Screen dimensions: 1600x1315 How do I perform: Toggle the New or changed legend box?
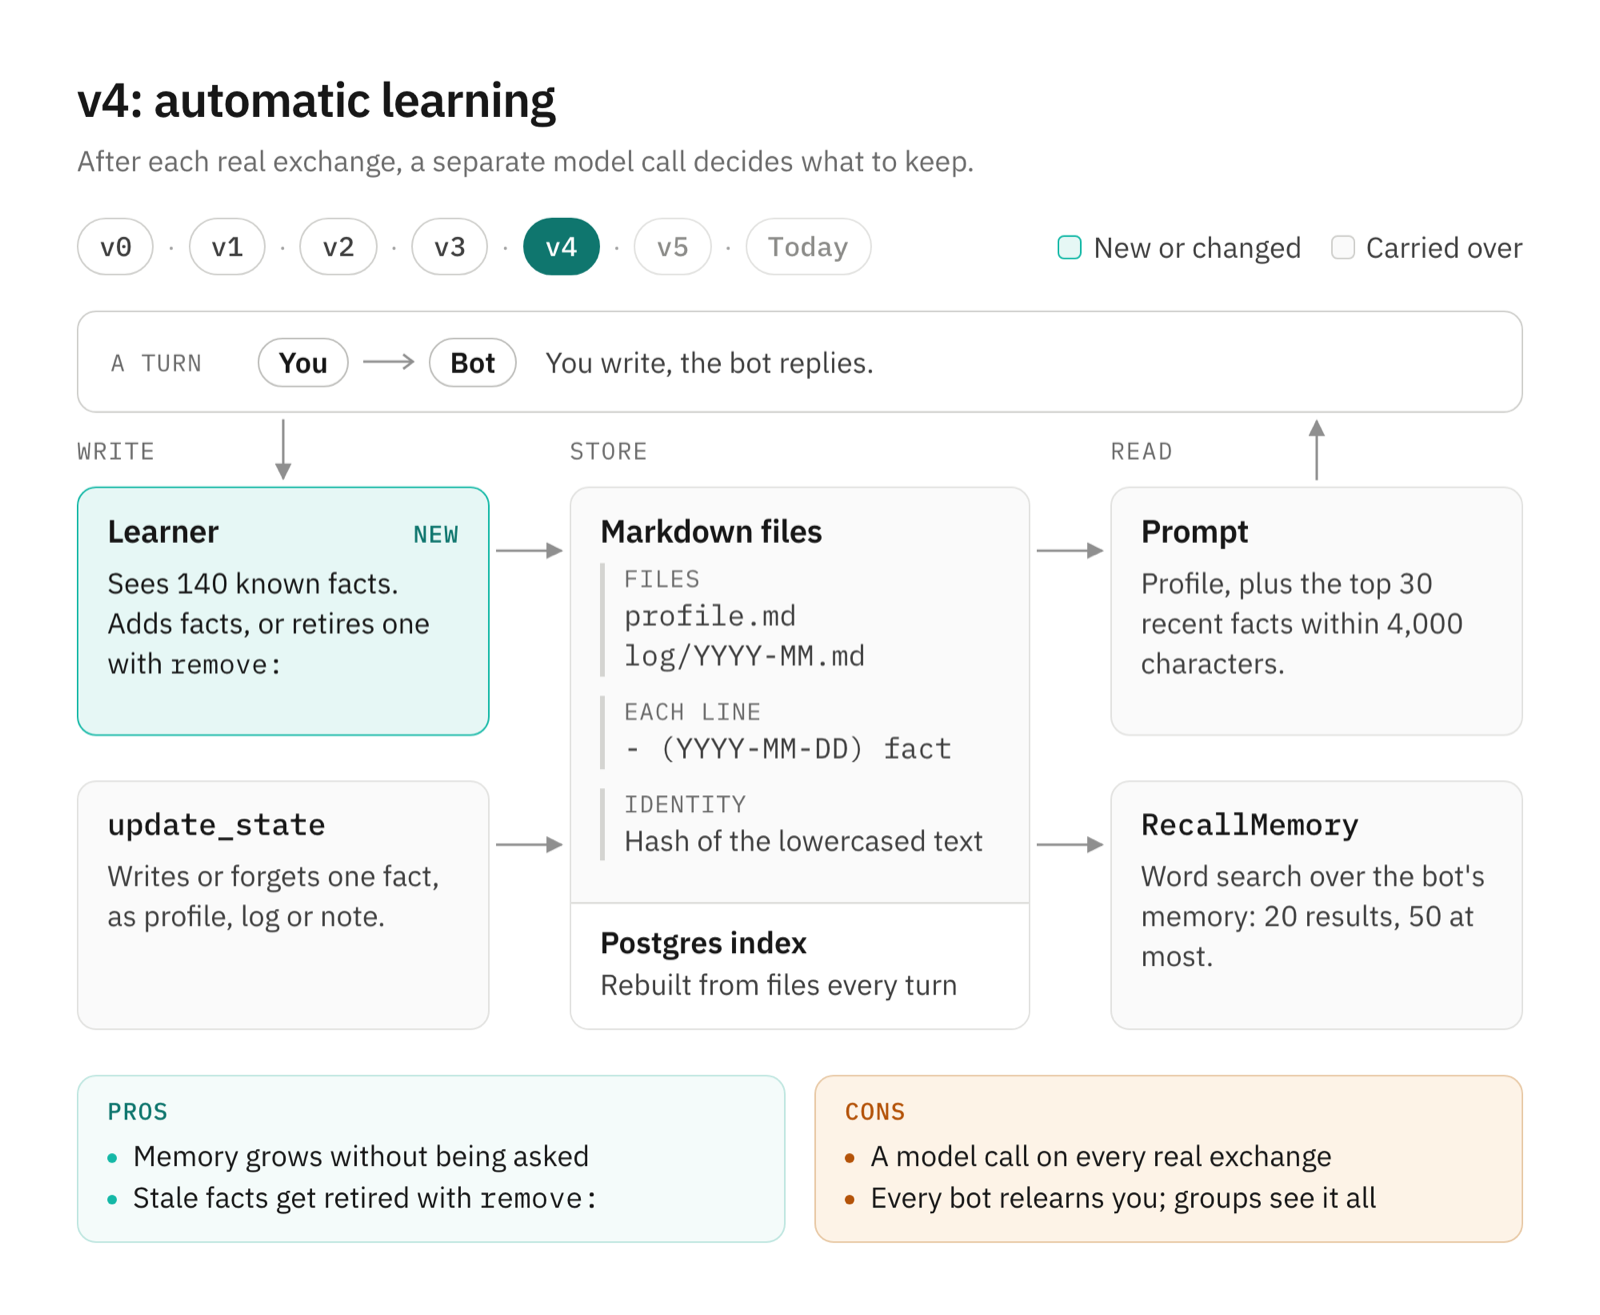pos(1069,248)
